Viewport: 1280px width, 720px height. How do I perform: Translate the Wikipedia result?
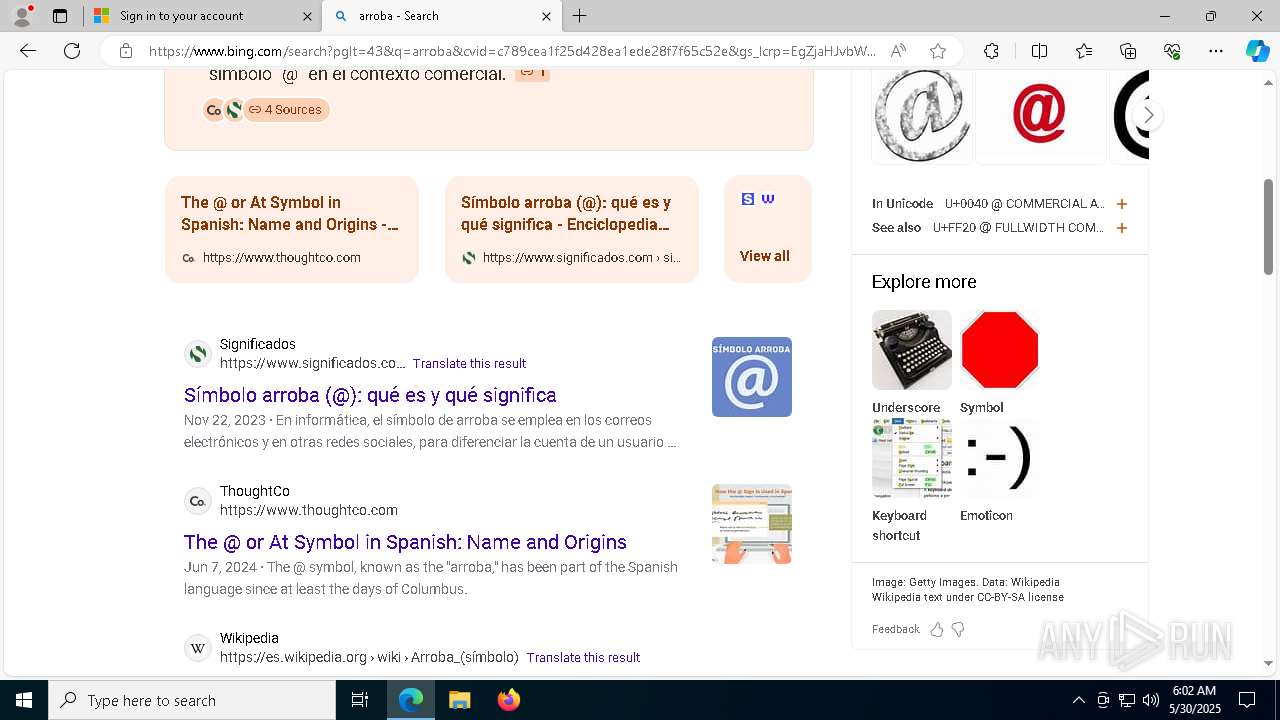pos(583,657)
